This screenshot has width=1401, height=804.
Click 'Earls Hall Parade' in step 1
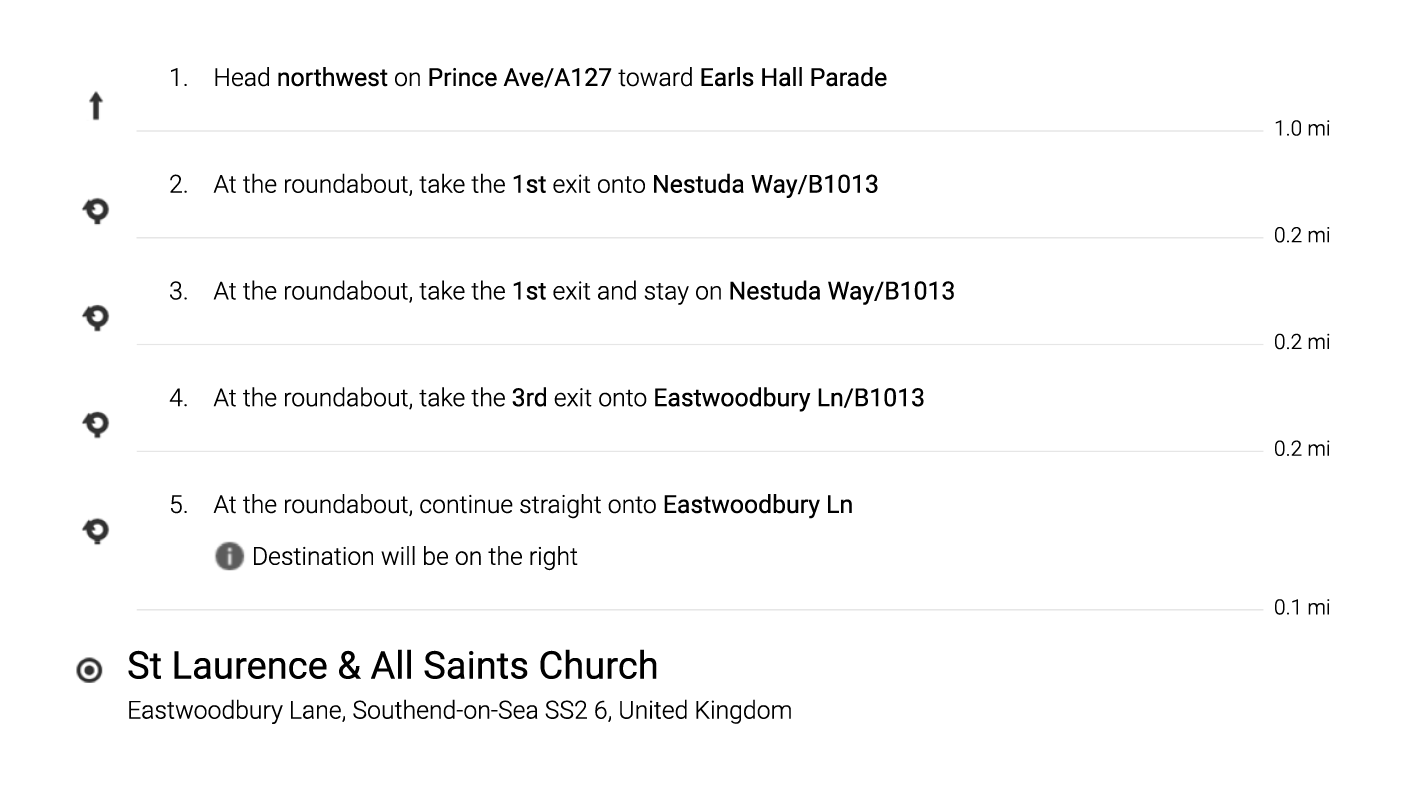[793, 78]
